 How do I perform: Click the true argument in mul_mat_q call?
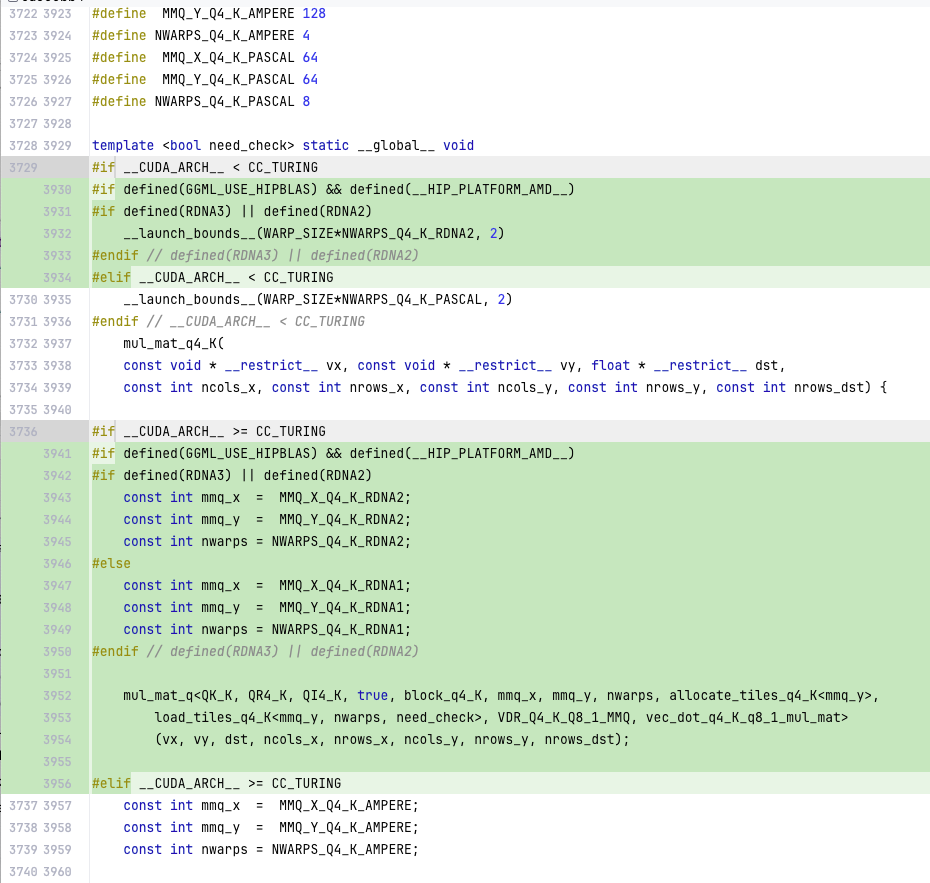pos(372,696)
